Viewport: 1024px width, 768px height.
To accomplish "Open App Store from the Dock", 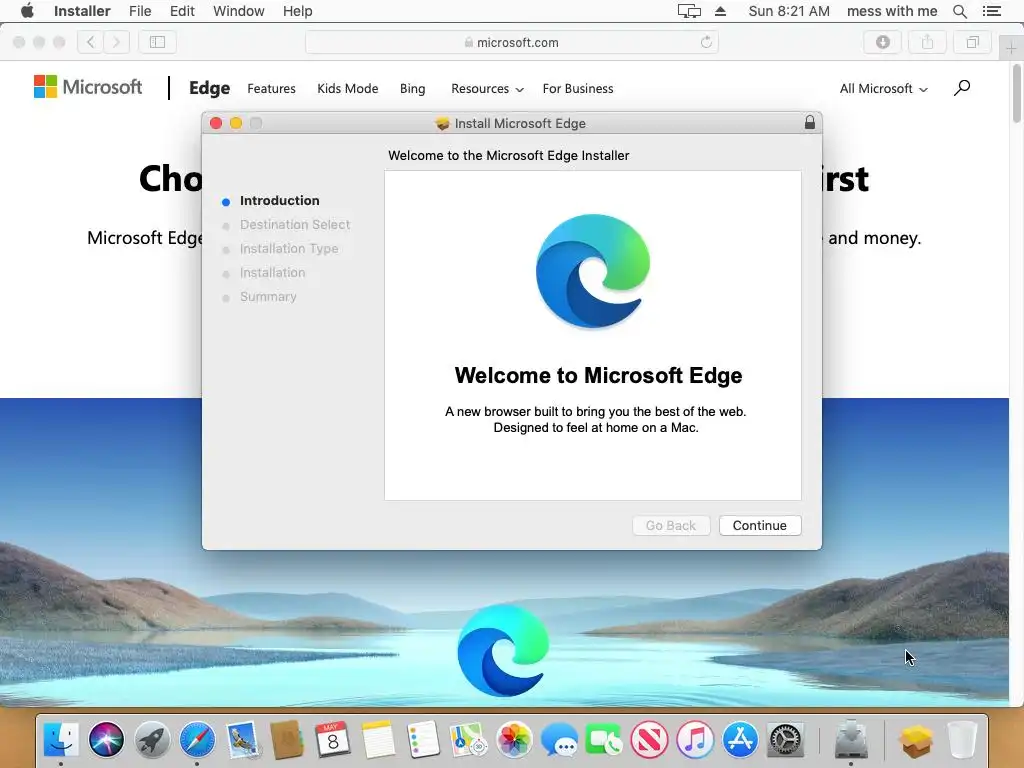I will coord(740,740).
